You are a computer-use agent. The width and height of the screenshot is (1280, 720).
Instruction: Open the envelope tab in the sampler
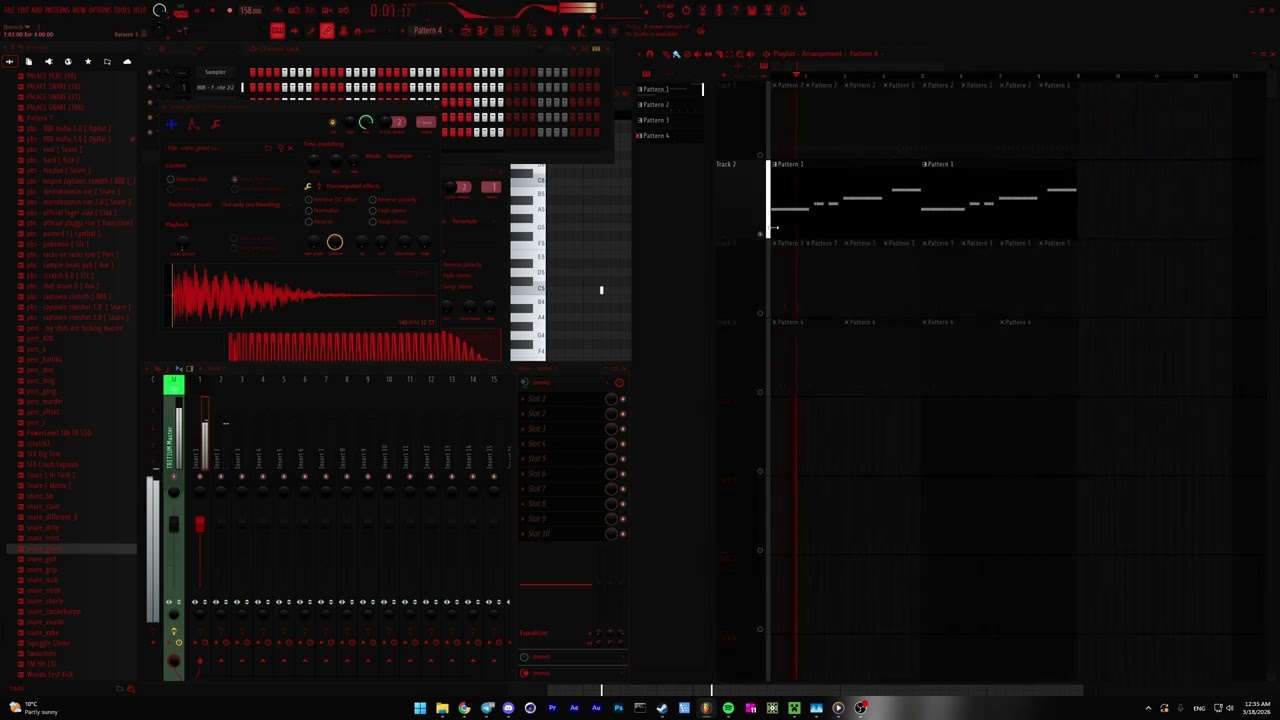(193, 124)
